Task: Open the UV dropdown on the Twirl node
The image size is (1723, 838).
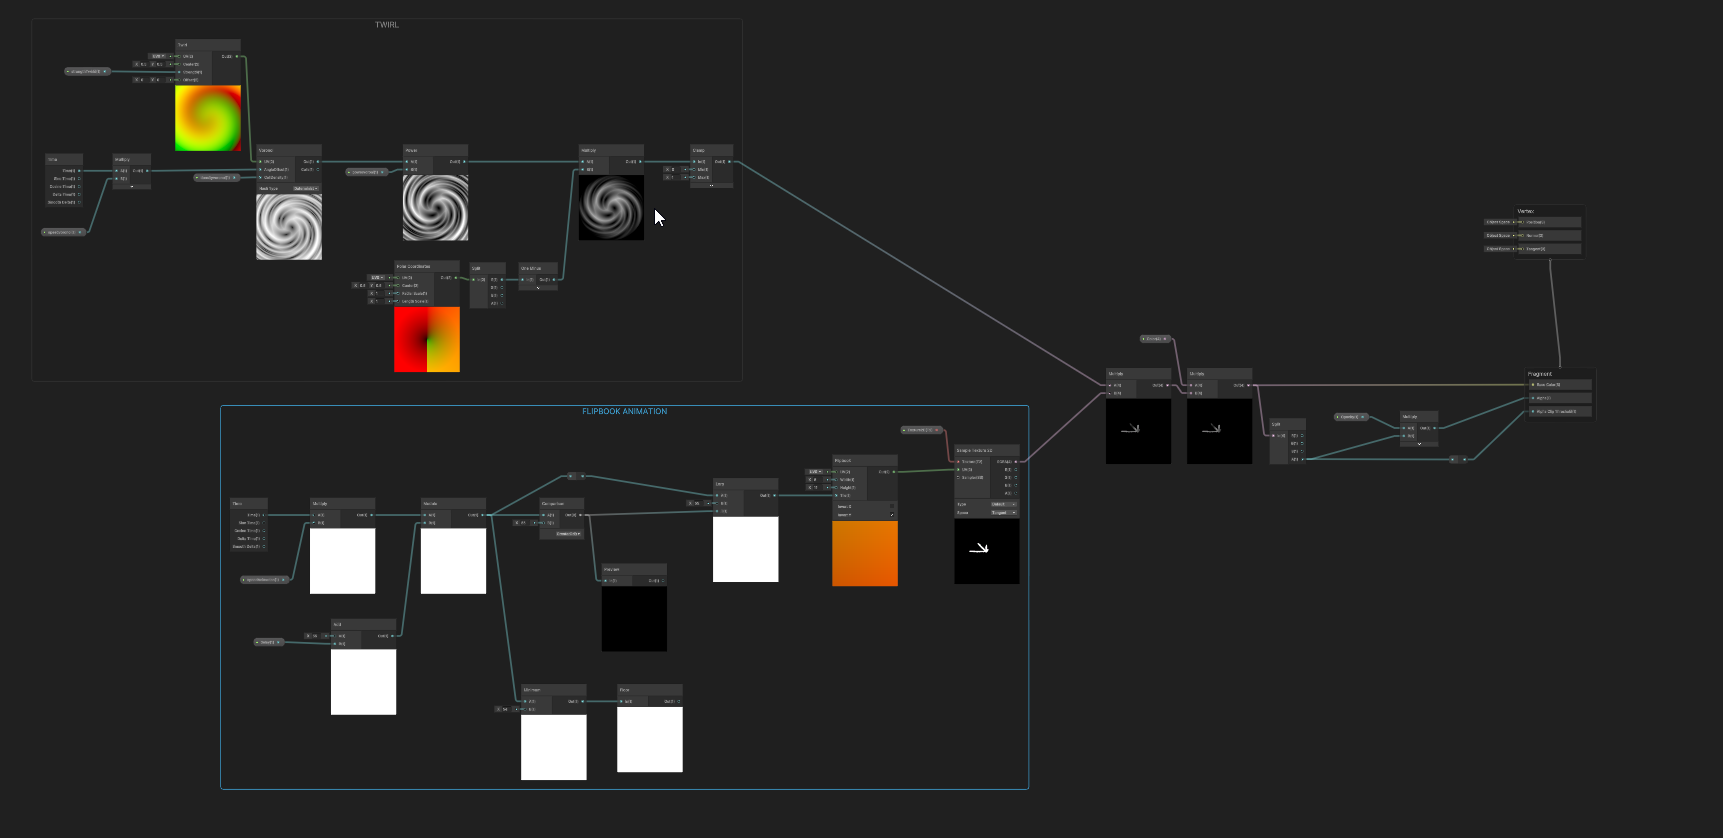Action: (x=158, y=56)
